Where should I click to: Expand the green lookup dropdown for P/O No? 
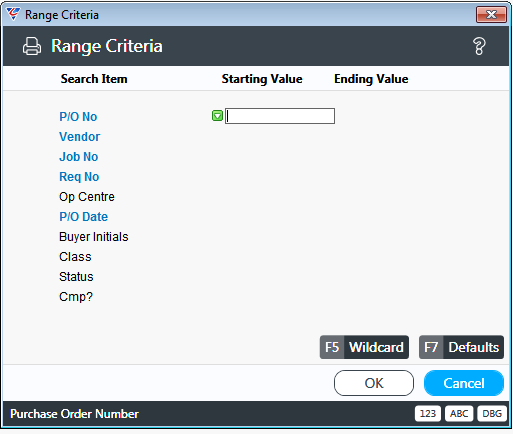pos(217,116)
